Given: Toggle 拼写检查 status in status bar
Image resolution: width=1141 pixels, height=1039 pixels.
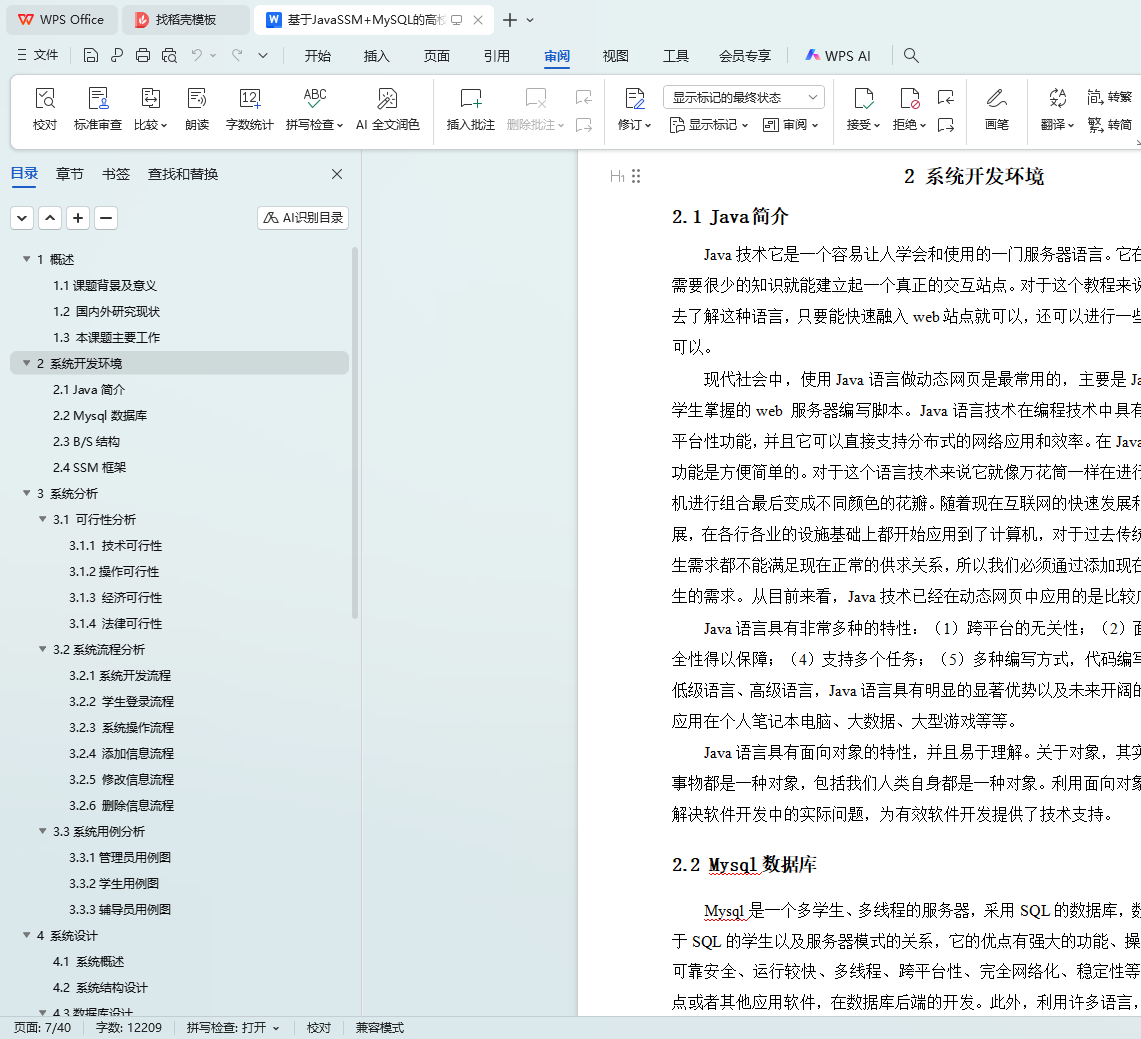Looking at the screenshot, I should (x=232, y=1028).
